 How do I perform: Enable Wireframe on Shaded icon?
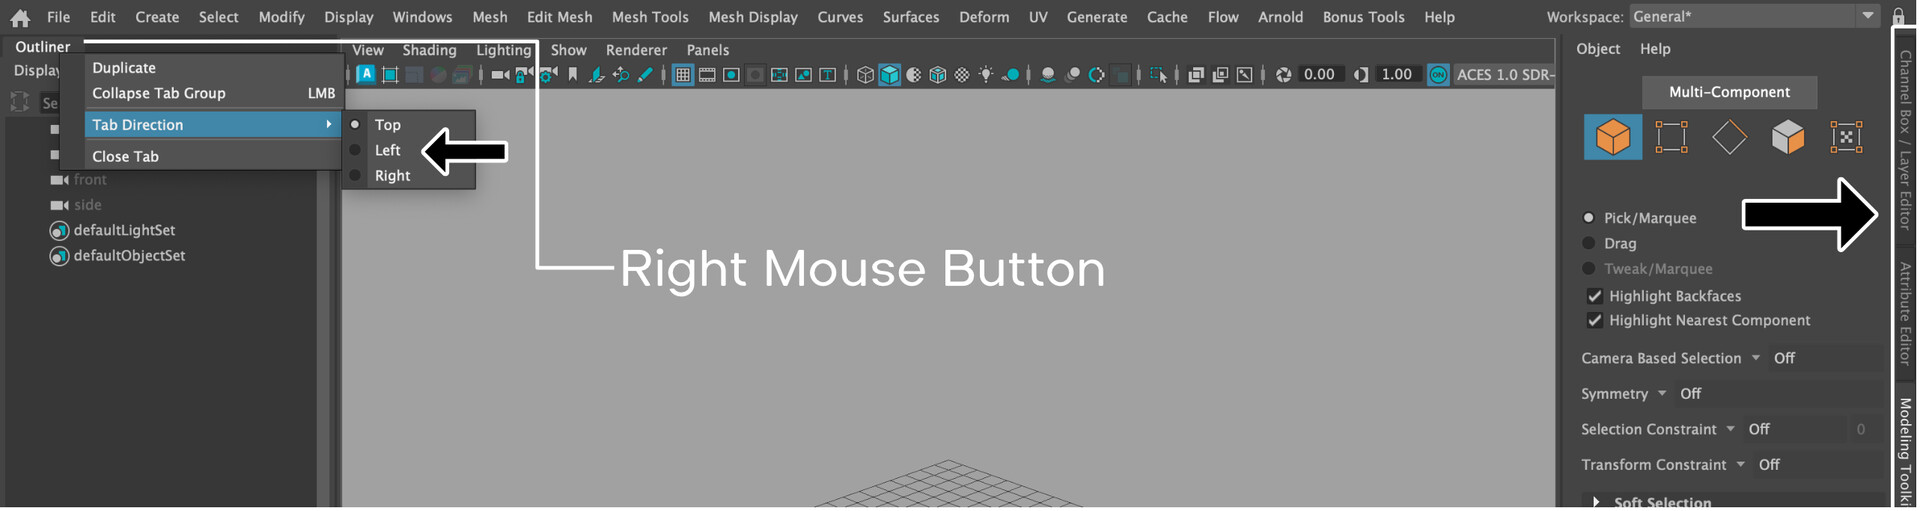click(937, 75)
